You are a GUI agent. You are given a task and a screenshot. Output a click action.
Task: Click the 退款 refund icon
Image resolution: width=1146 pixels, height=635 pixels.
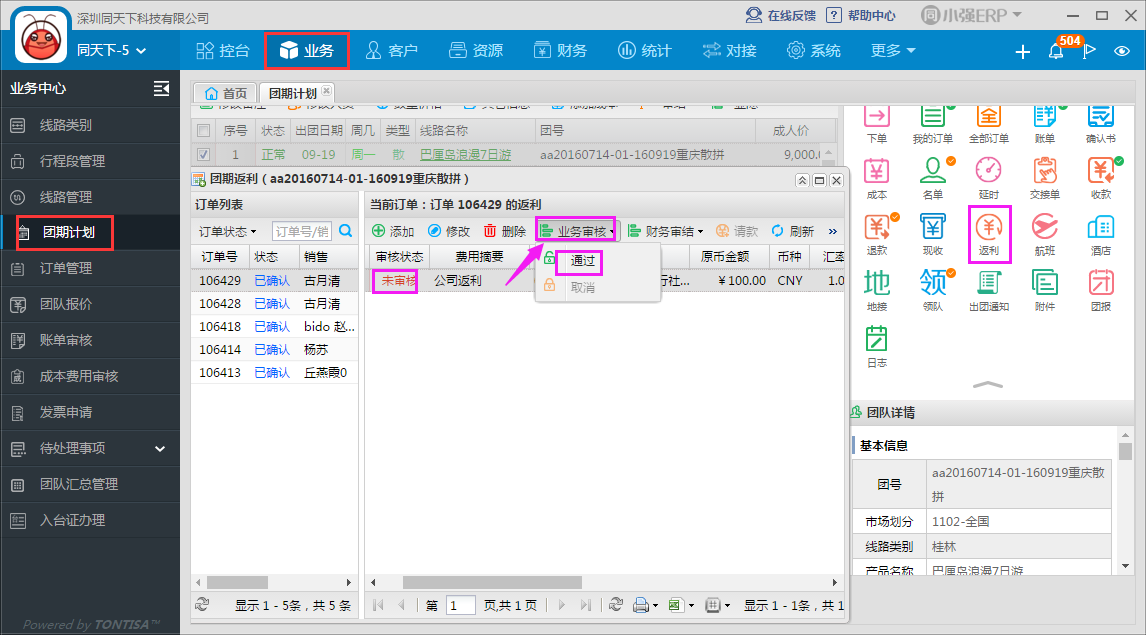click(x=876, y=234)
